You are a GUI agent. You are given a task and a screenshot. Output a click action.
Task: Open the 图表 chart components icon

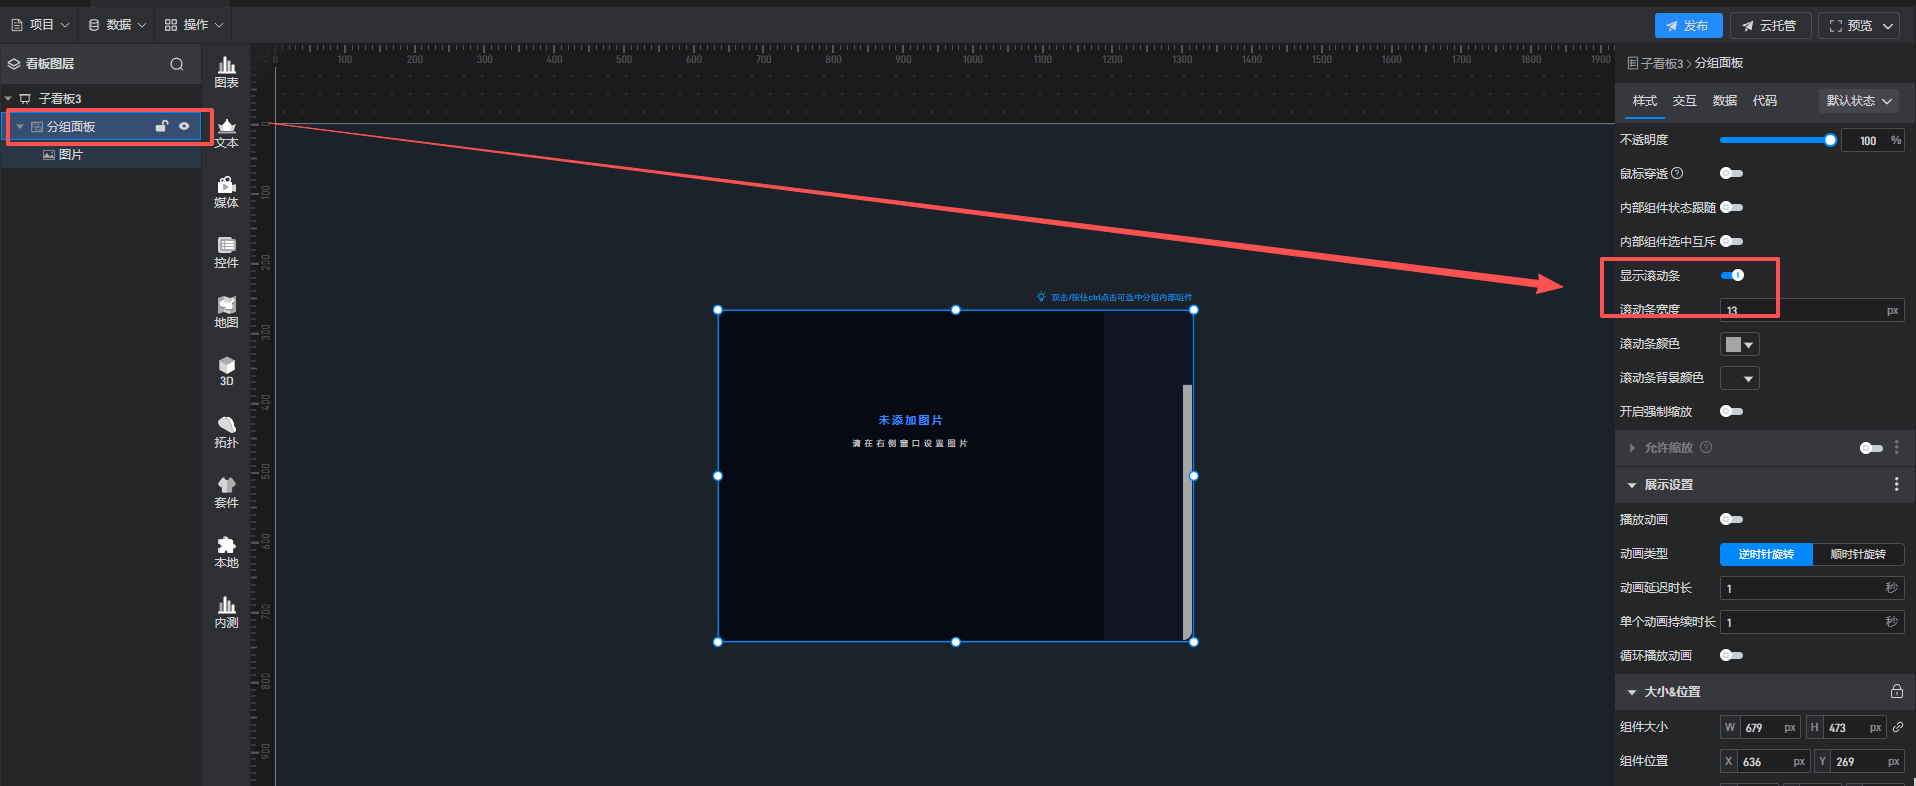click(x=227, y=72)
